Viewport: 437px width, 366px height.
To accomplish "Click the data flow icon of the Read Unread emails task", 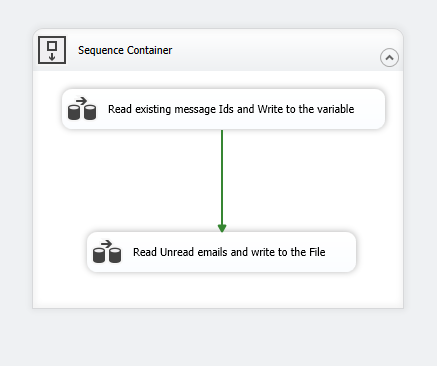I will (x=107, y=251).
